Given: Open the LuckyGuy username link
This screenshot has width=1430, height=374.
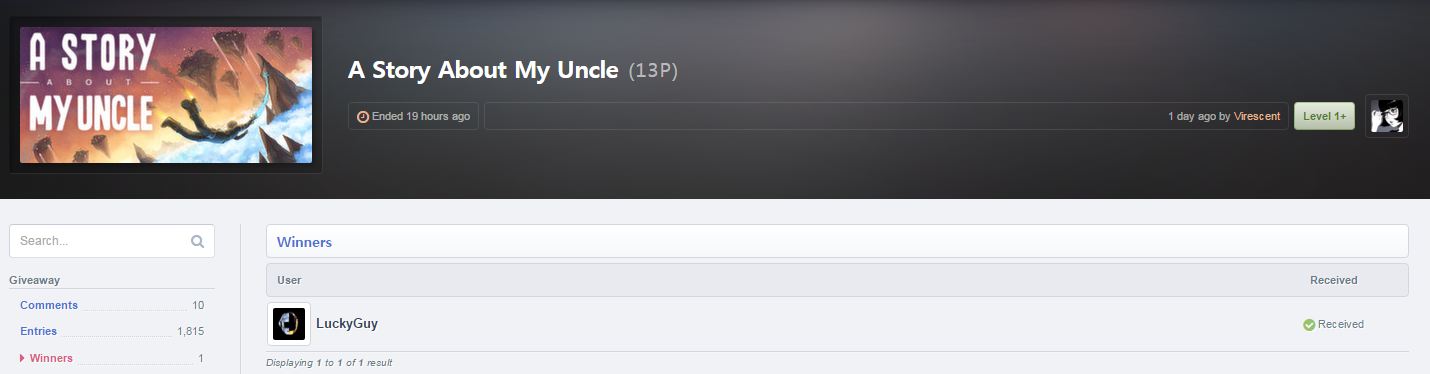Looking at the screenshot, I should 347,324.
